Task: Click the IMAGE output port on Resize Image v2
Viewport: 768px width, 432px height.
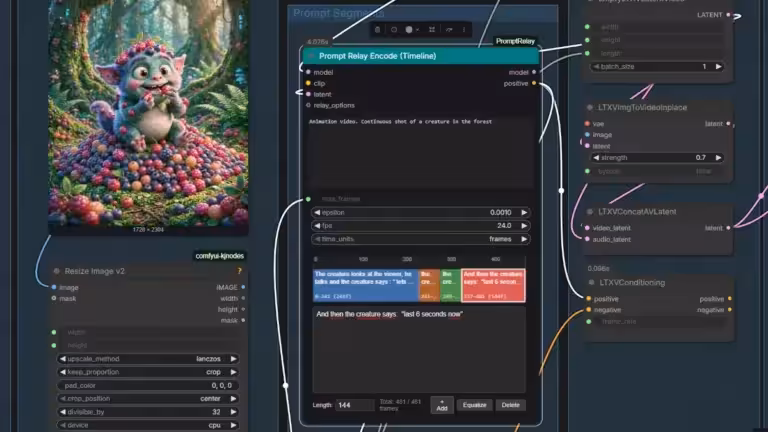Action: coord(243,287)
